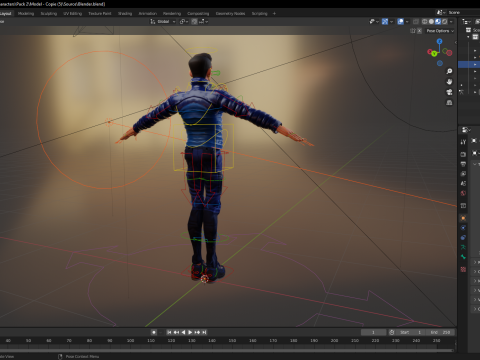
Task: Jump to the timeline start frame
Action: 169,332
